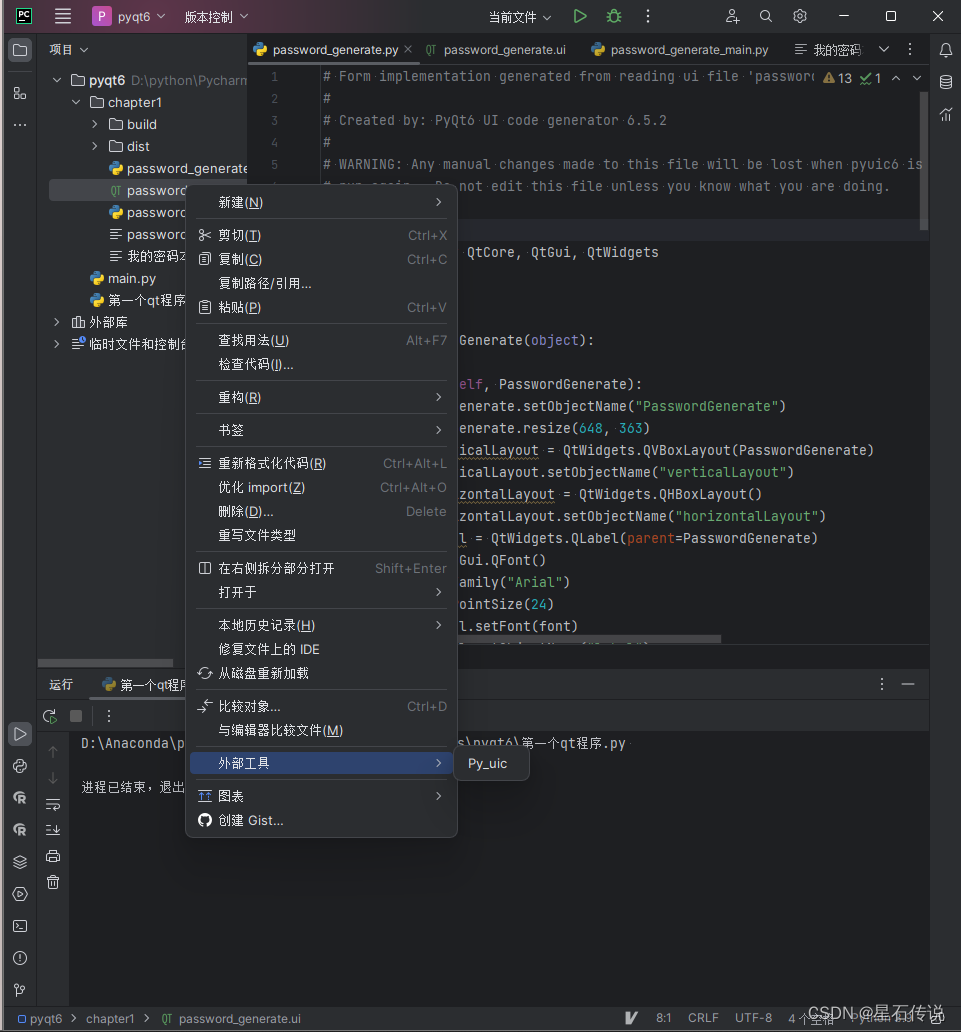Open the Problems tool window

19,958
